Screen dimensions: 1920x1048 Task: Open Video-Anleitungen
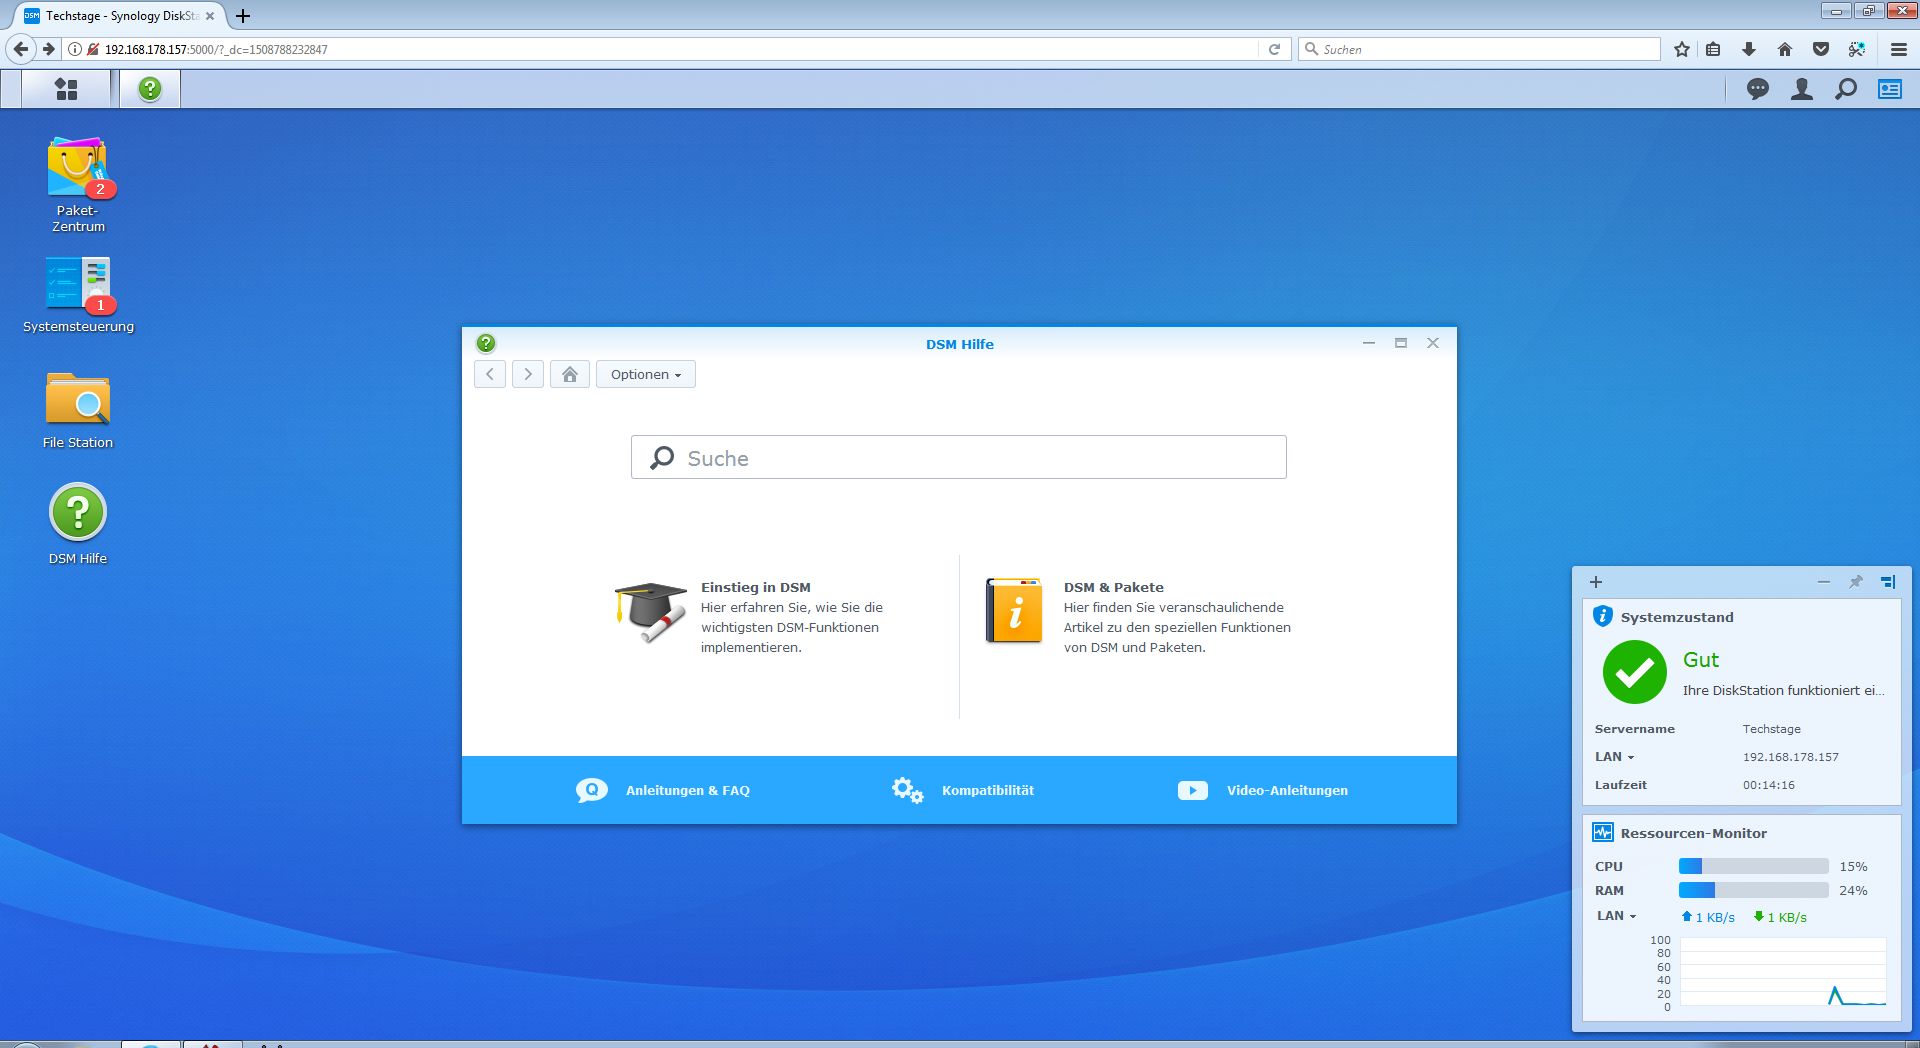tap(1263, 790)
